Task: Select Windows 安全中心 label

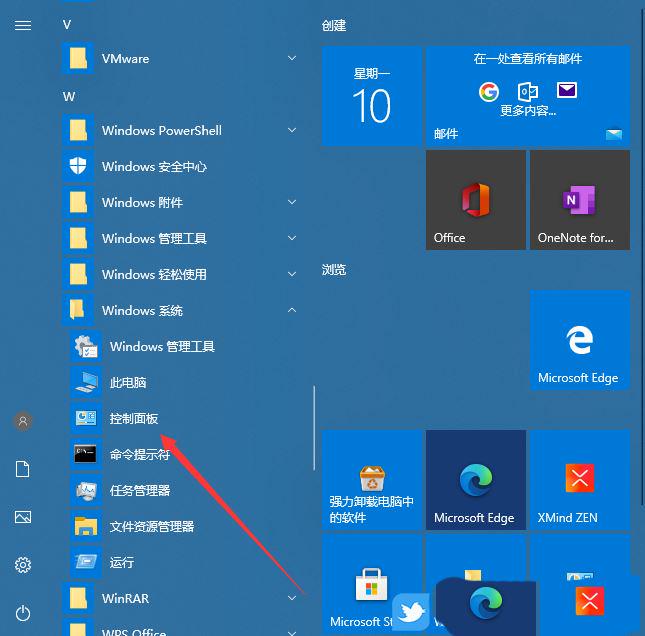Action: (x=154, y=167)
